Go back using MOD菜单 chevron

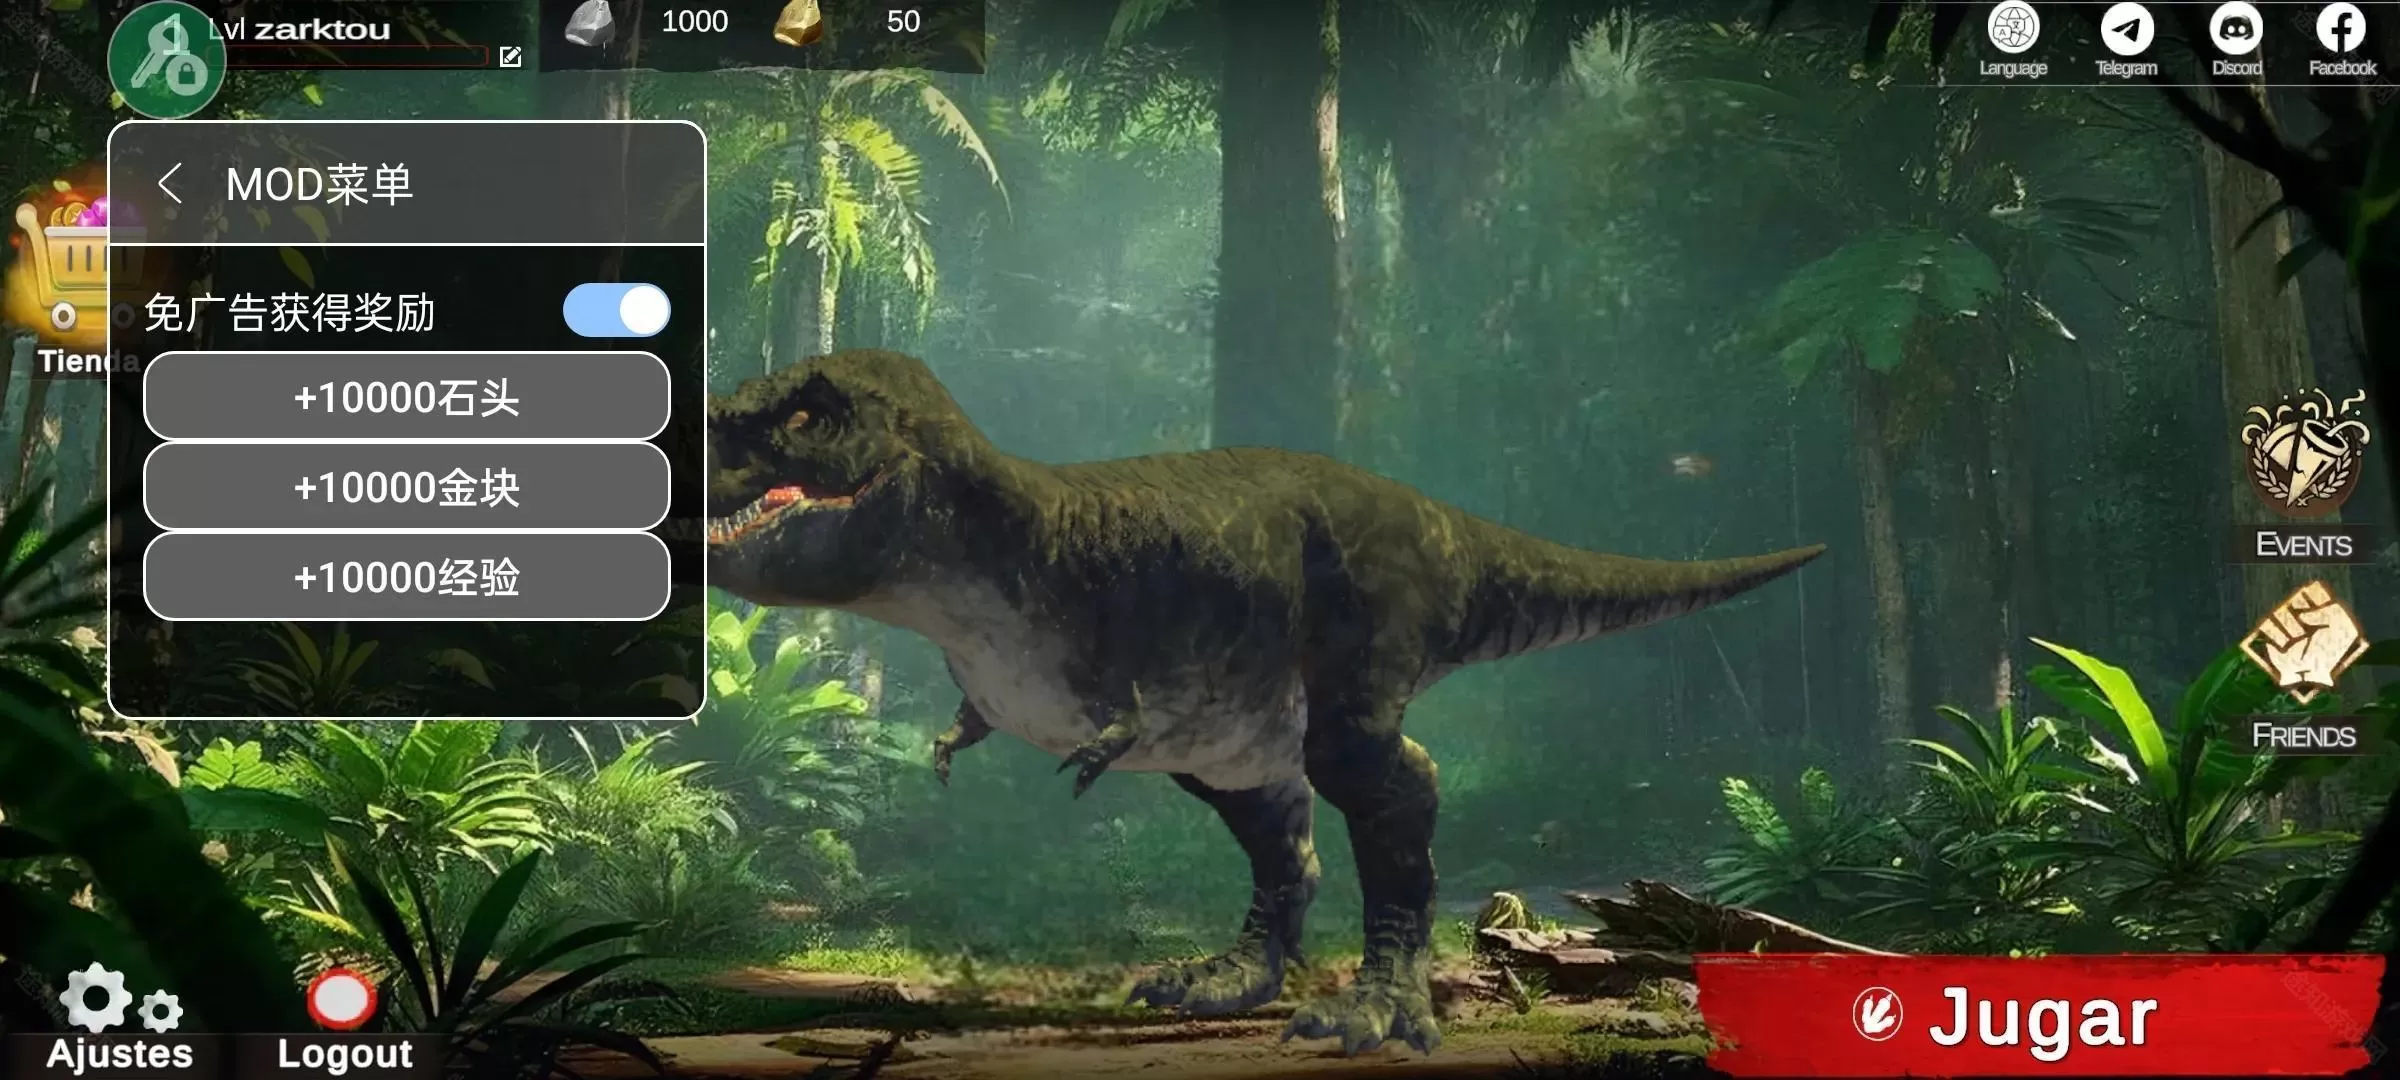[171, 184]
